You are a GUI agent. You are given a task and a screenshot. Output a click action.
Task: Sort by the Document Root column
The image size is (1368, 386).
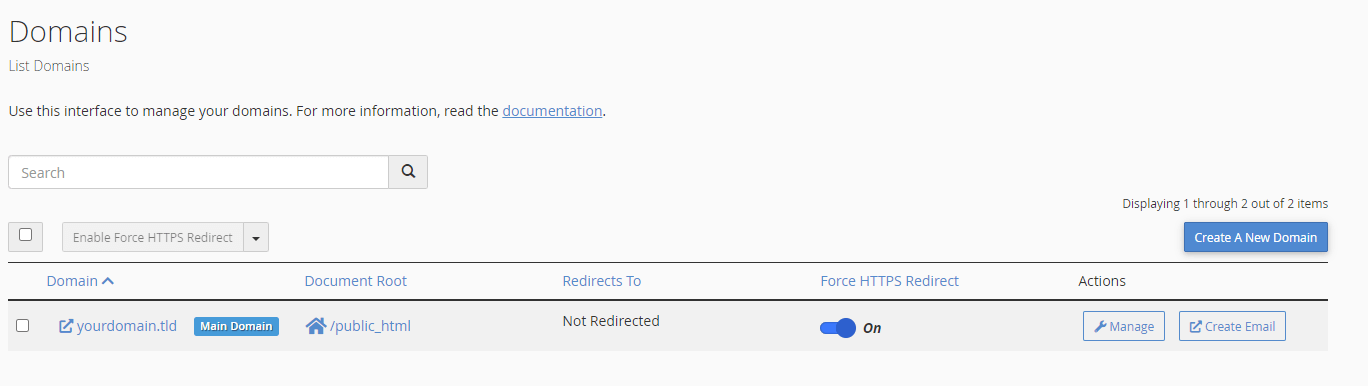coord(356,281)
